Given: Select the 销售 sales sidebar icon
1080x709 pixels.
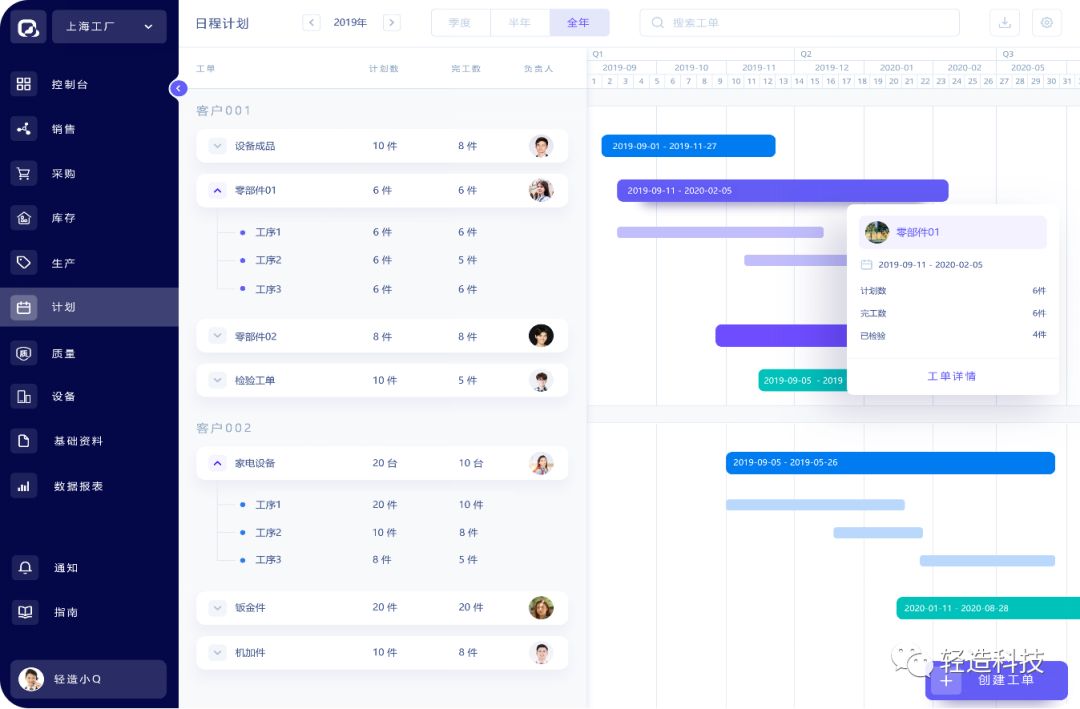Looking at the screenshot, I should point(24,128).
